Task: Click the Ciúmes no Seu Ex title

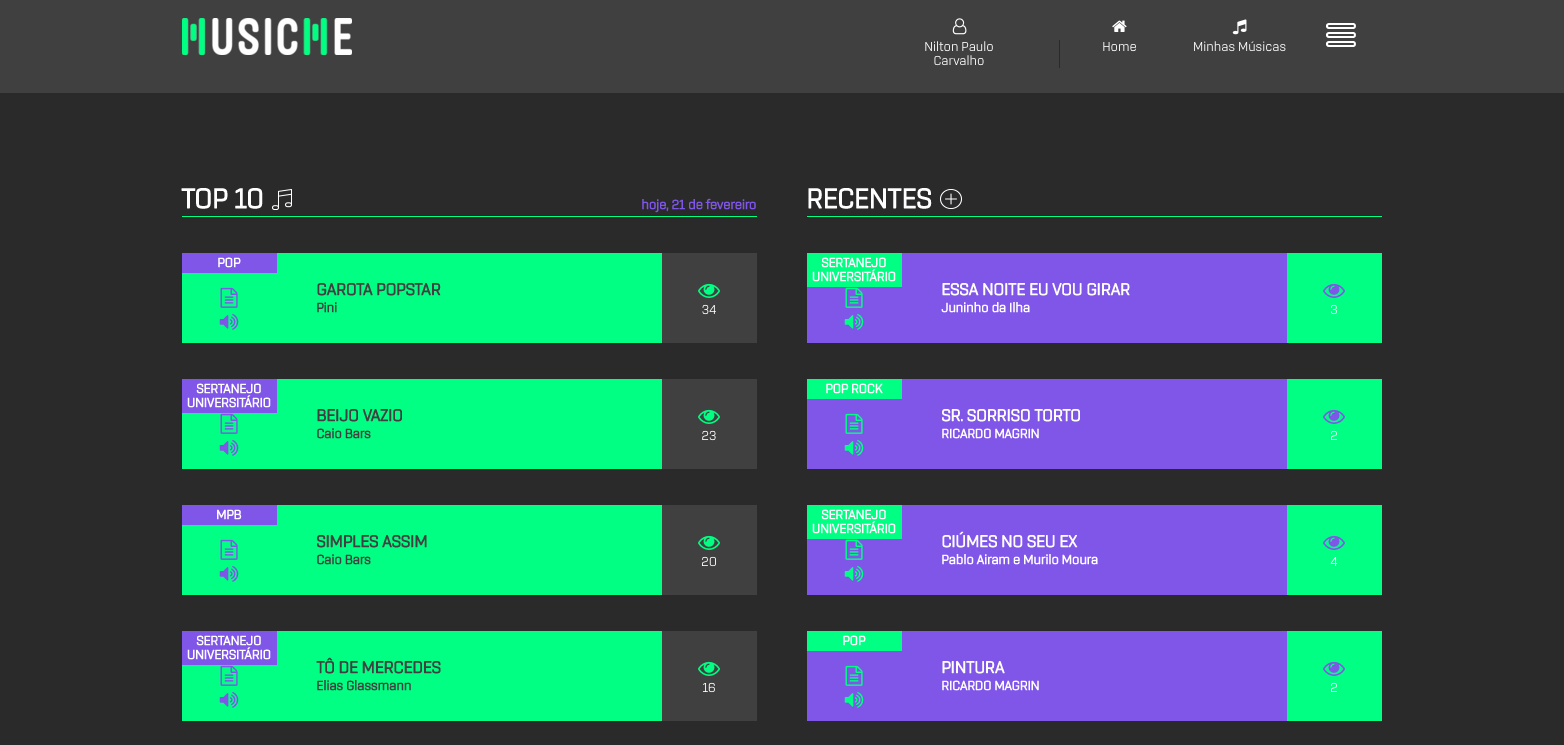Action: tap(1009, 542)
